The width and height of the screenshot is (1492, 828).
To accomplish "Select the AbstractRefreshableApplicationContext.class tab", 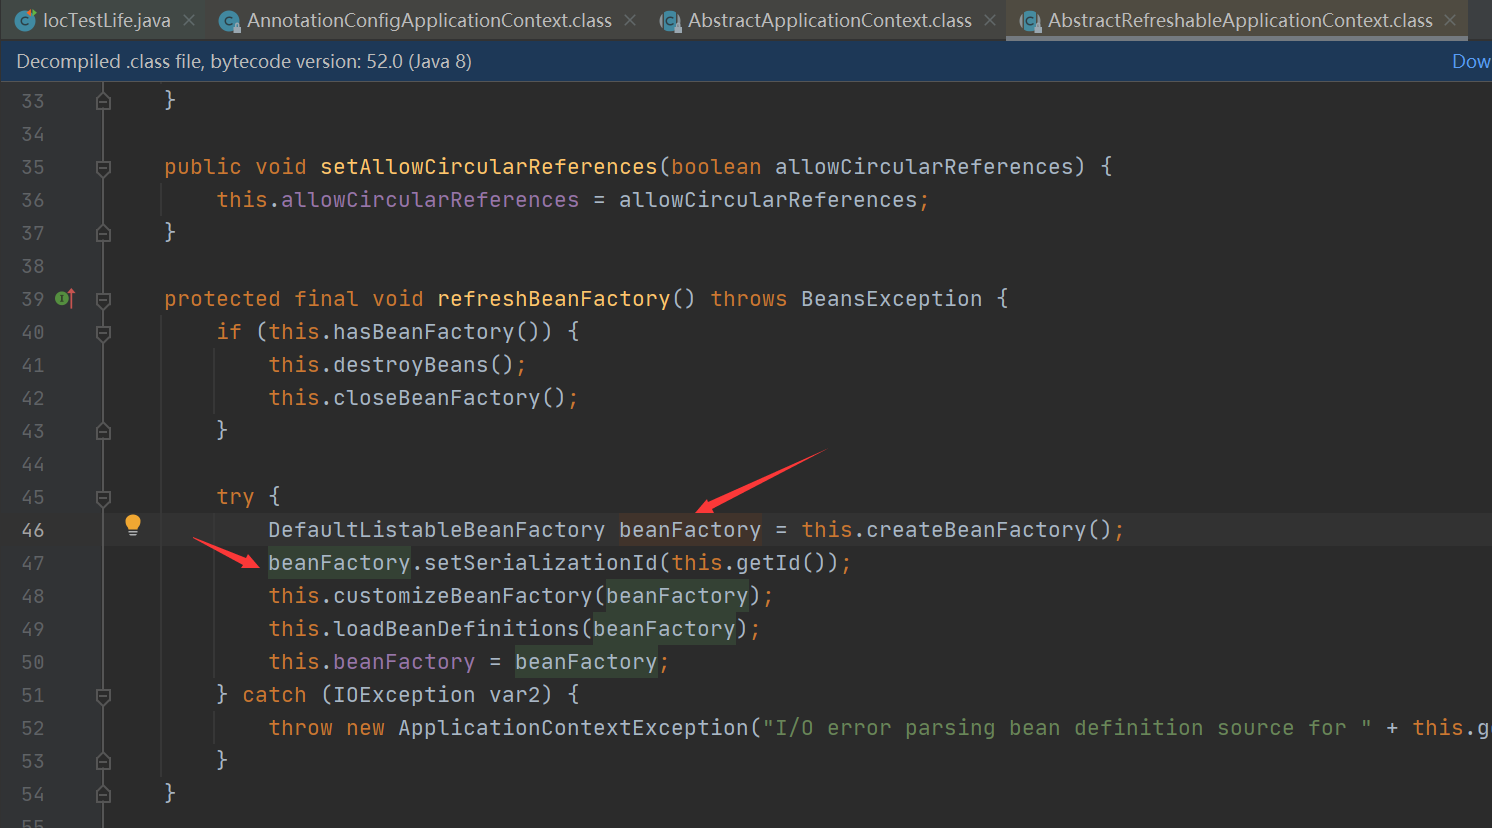I will coord(1240,20).
